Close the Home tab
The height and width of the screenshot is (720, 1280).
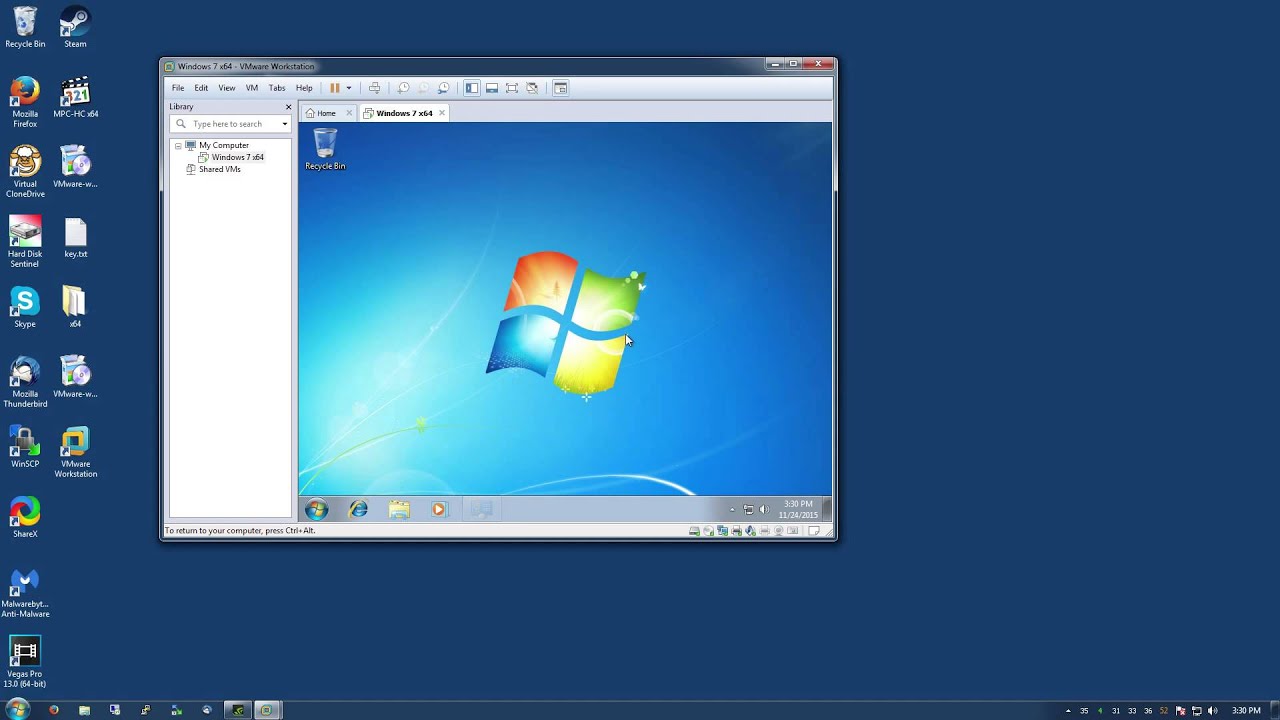pyautogui.click(x=349, y=113)
